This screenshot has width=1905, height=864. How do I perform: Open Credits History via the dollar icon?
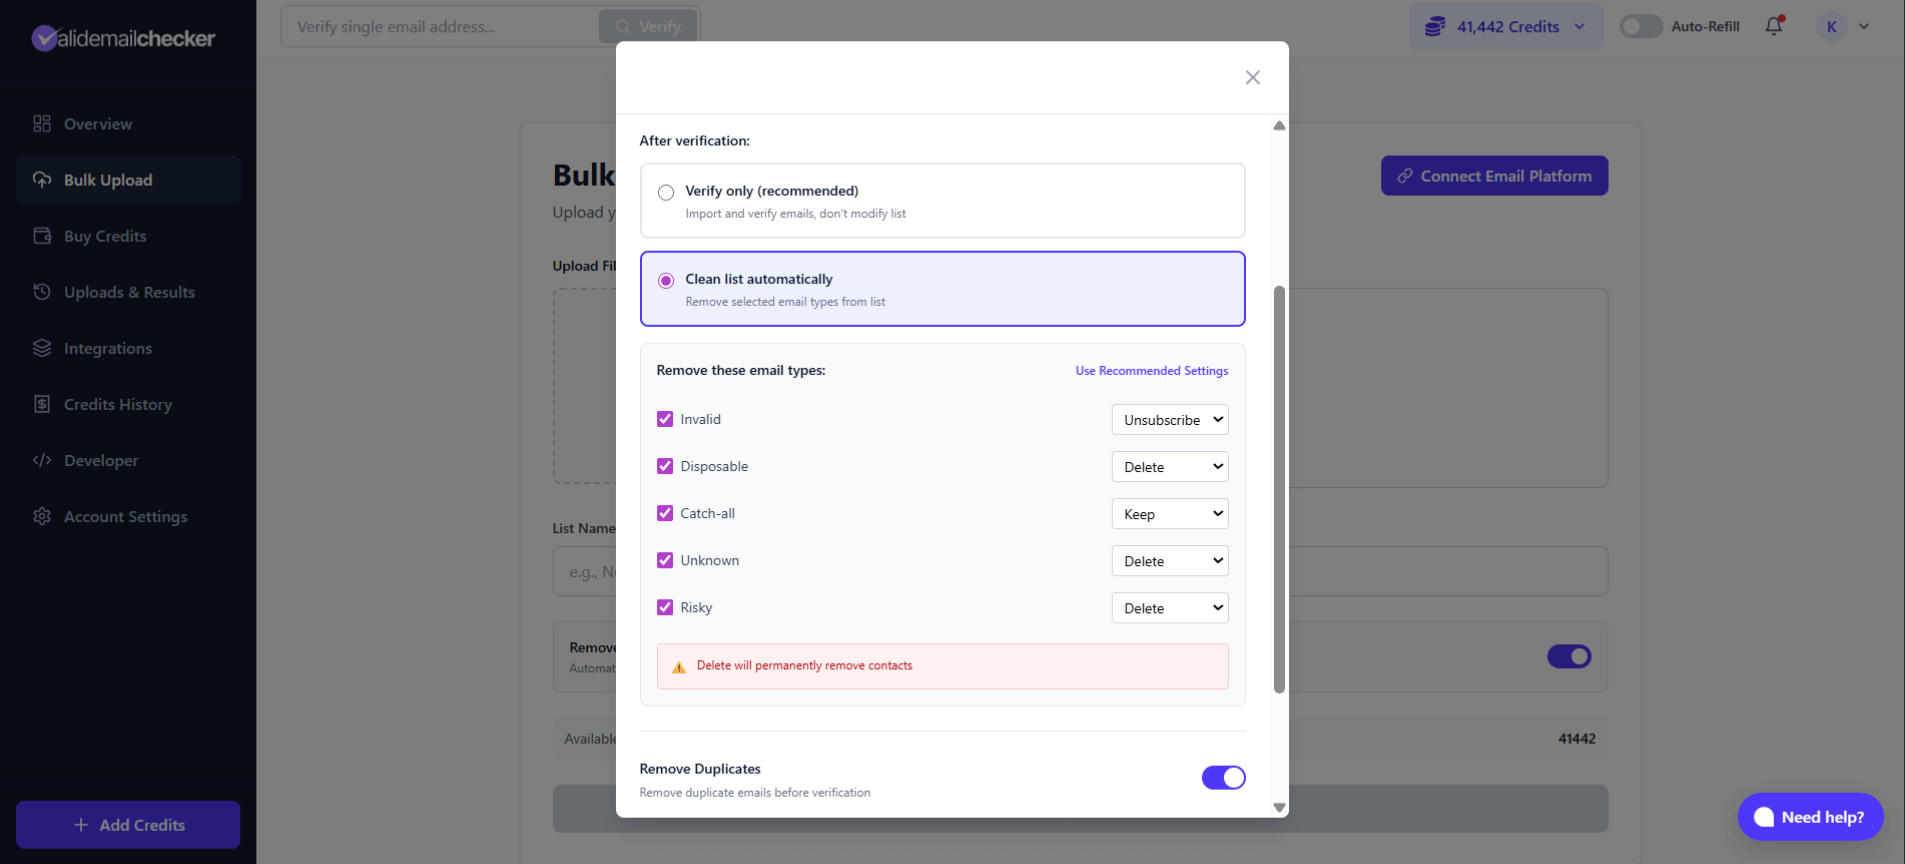[42, 404]
